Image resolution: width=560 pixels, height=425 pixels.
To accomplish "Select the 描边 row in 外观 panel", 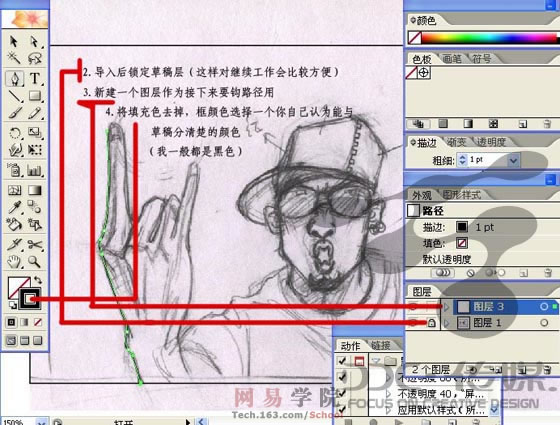I will 482,227.
